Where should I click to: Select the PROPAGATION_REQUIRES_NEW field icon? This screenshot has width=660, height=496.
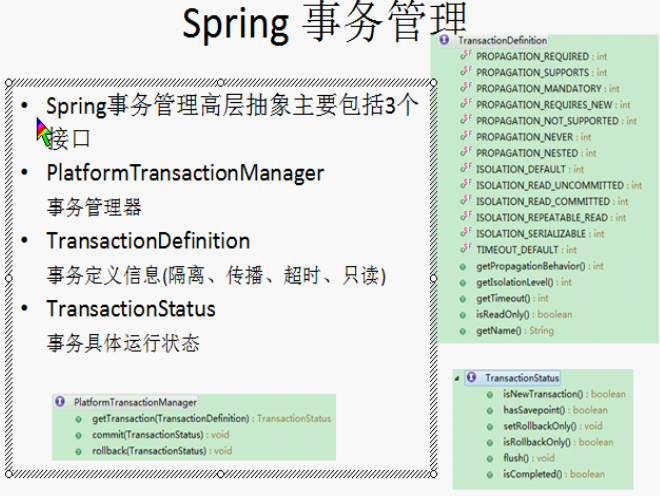[466, 104]
